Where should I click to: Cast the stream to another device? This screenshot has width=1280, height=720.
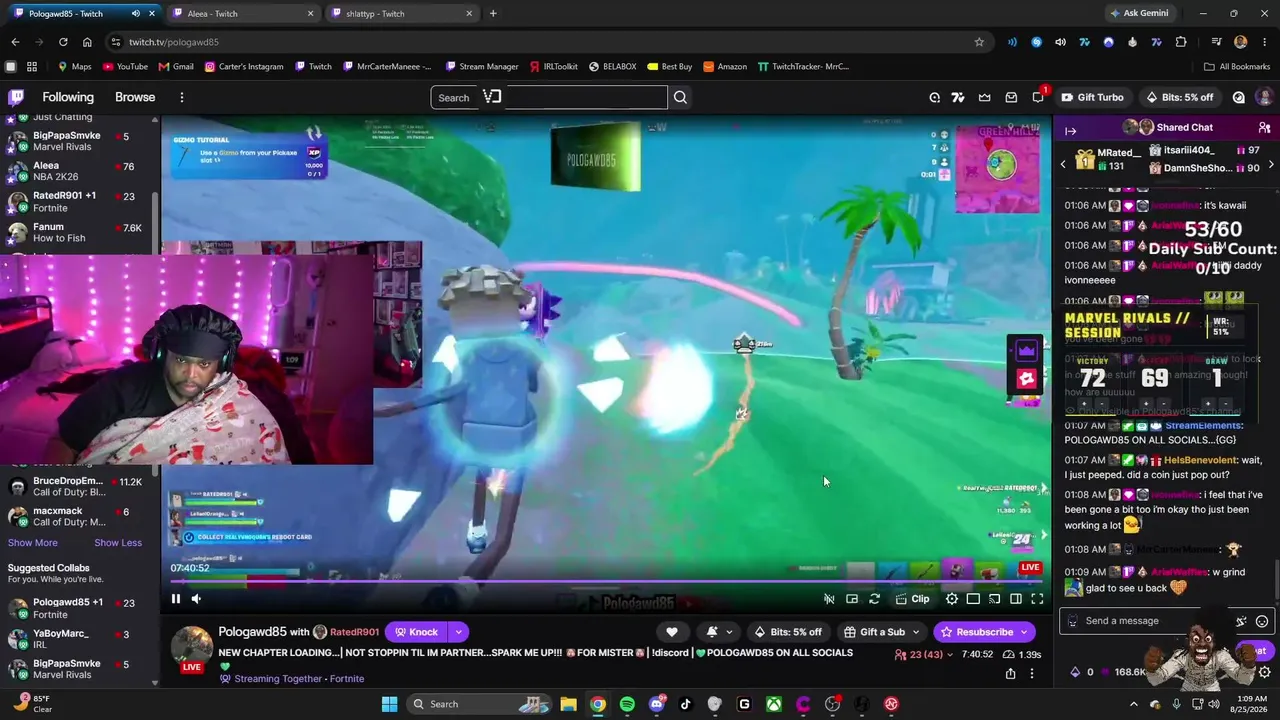click(994, 599)
